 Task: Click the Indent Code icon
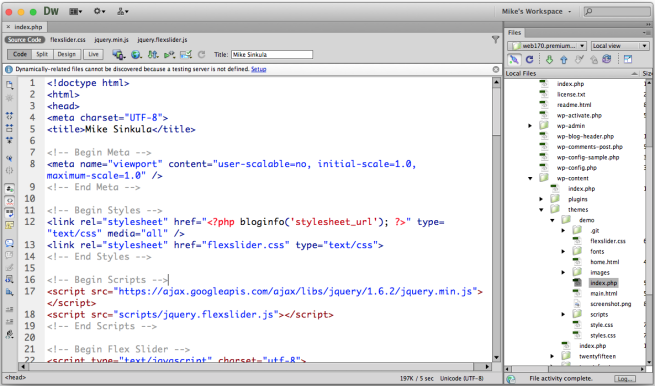pos(9,310)
